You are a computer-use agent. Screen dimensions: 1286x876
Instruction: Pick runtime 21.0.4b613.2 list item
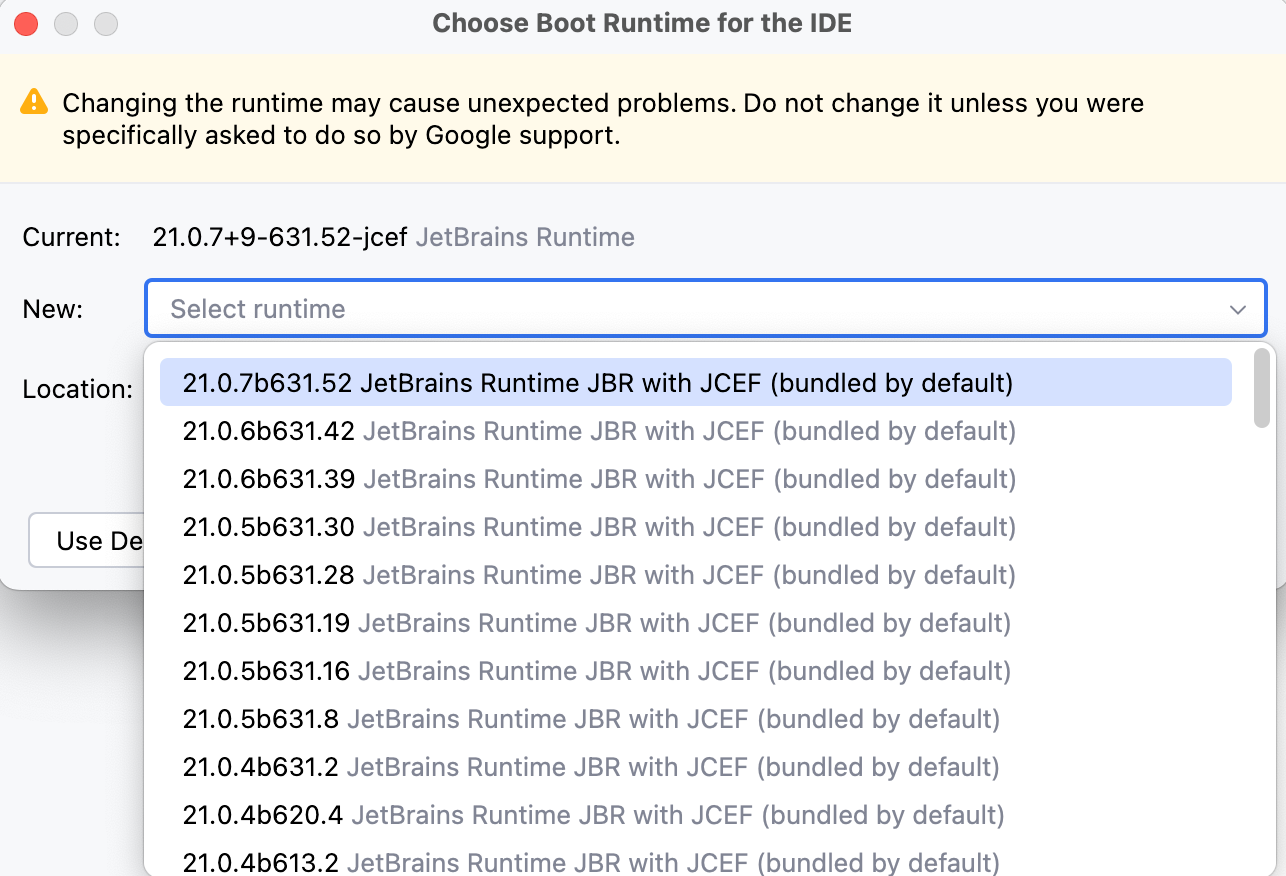(x=696, y=859)
